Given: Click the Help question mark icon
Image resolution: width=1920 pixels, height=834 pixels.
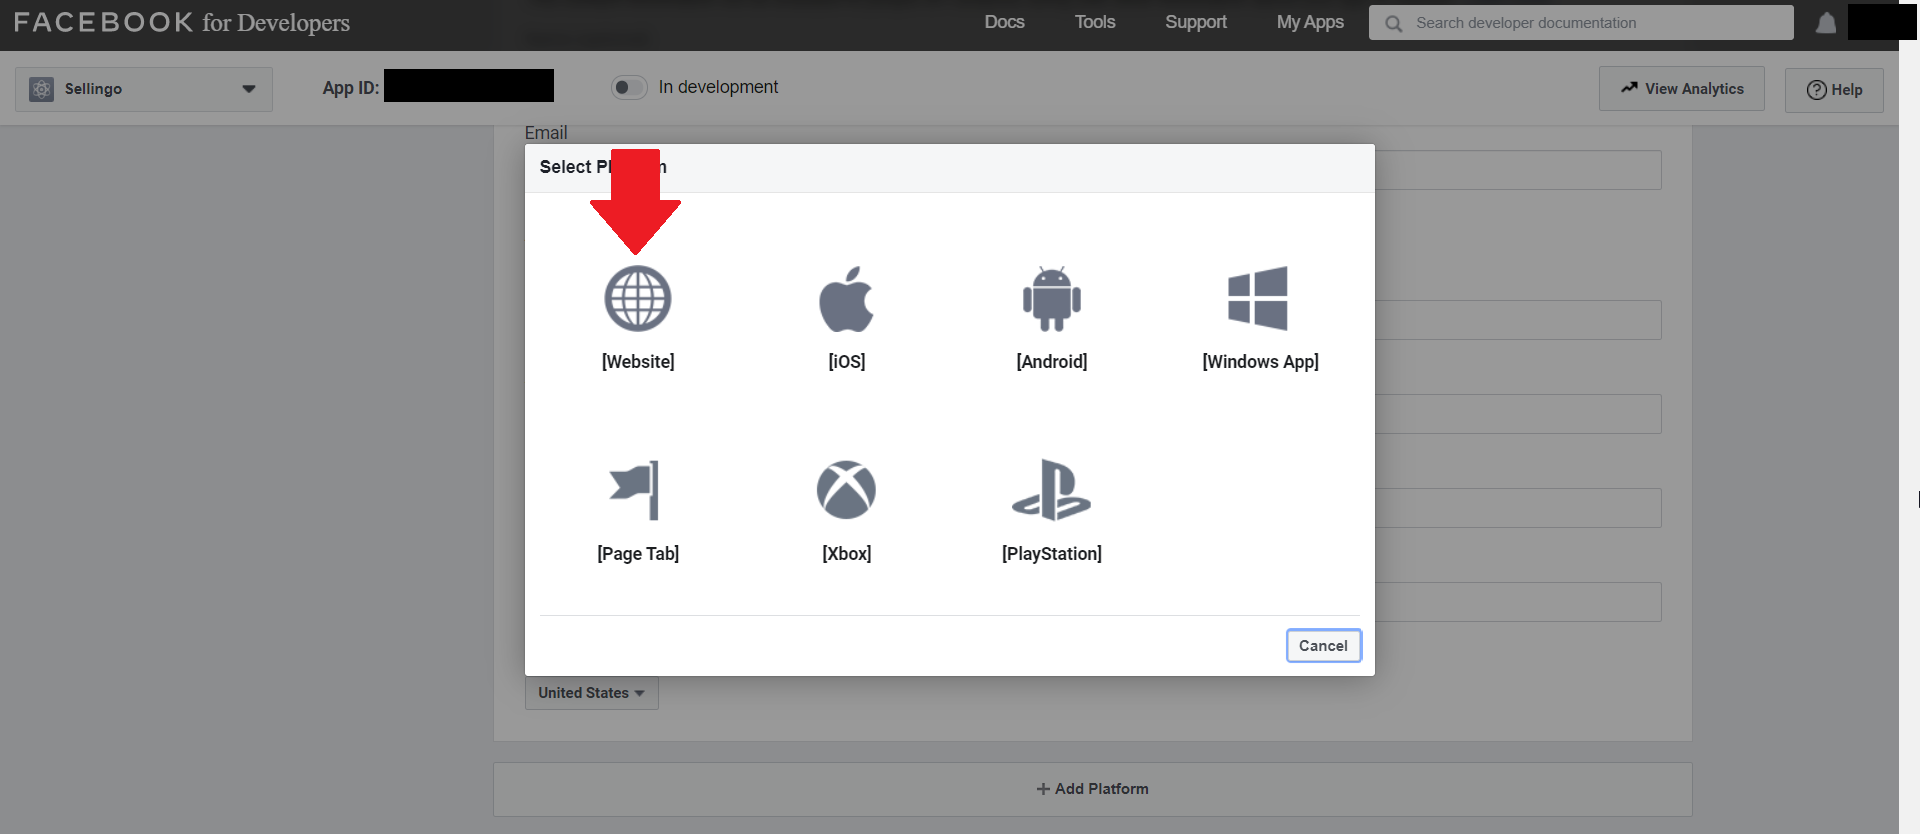Looking at the screenshot, I should 1816,90.
